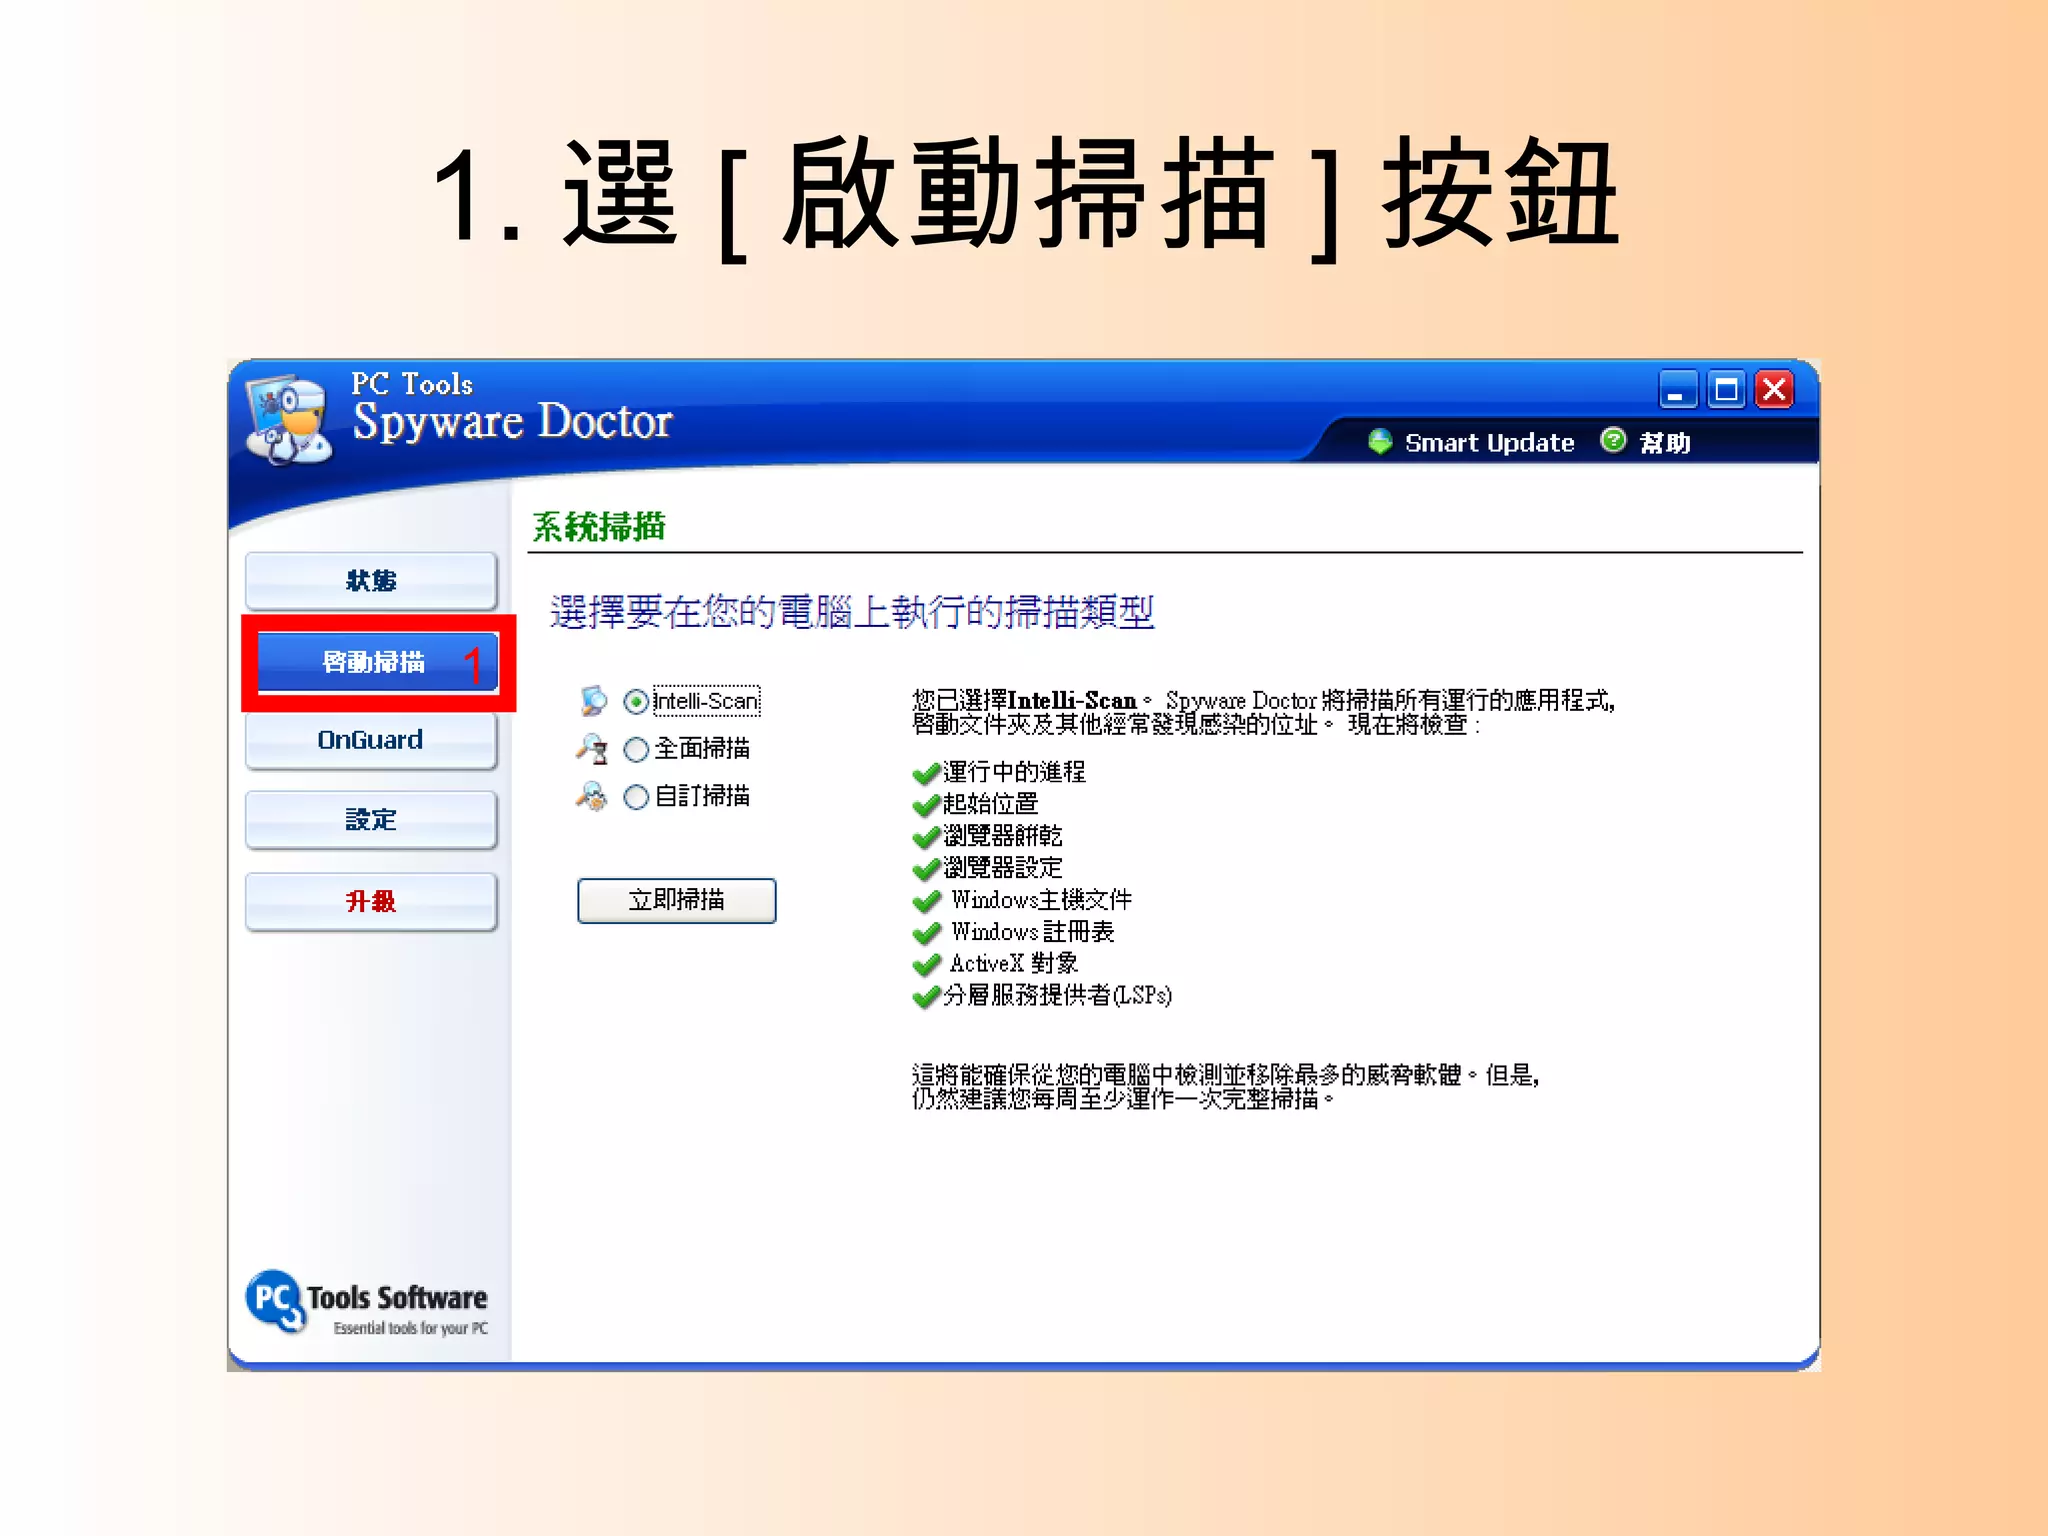Click the tagline Essential tools for your PC

click(x=411, y=1328)
